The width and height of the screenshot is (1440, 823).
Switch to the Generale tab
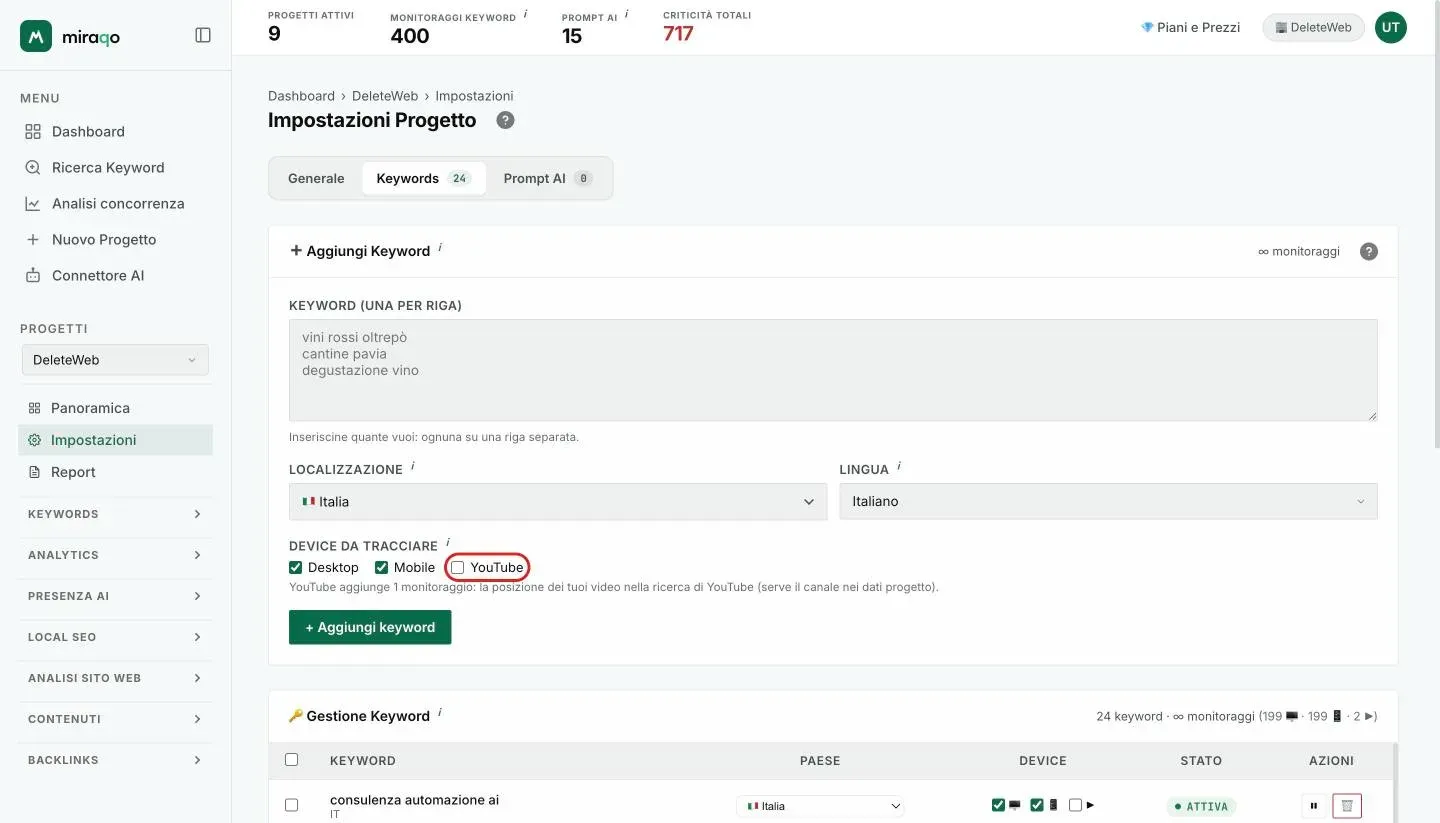(316, 178)
